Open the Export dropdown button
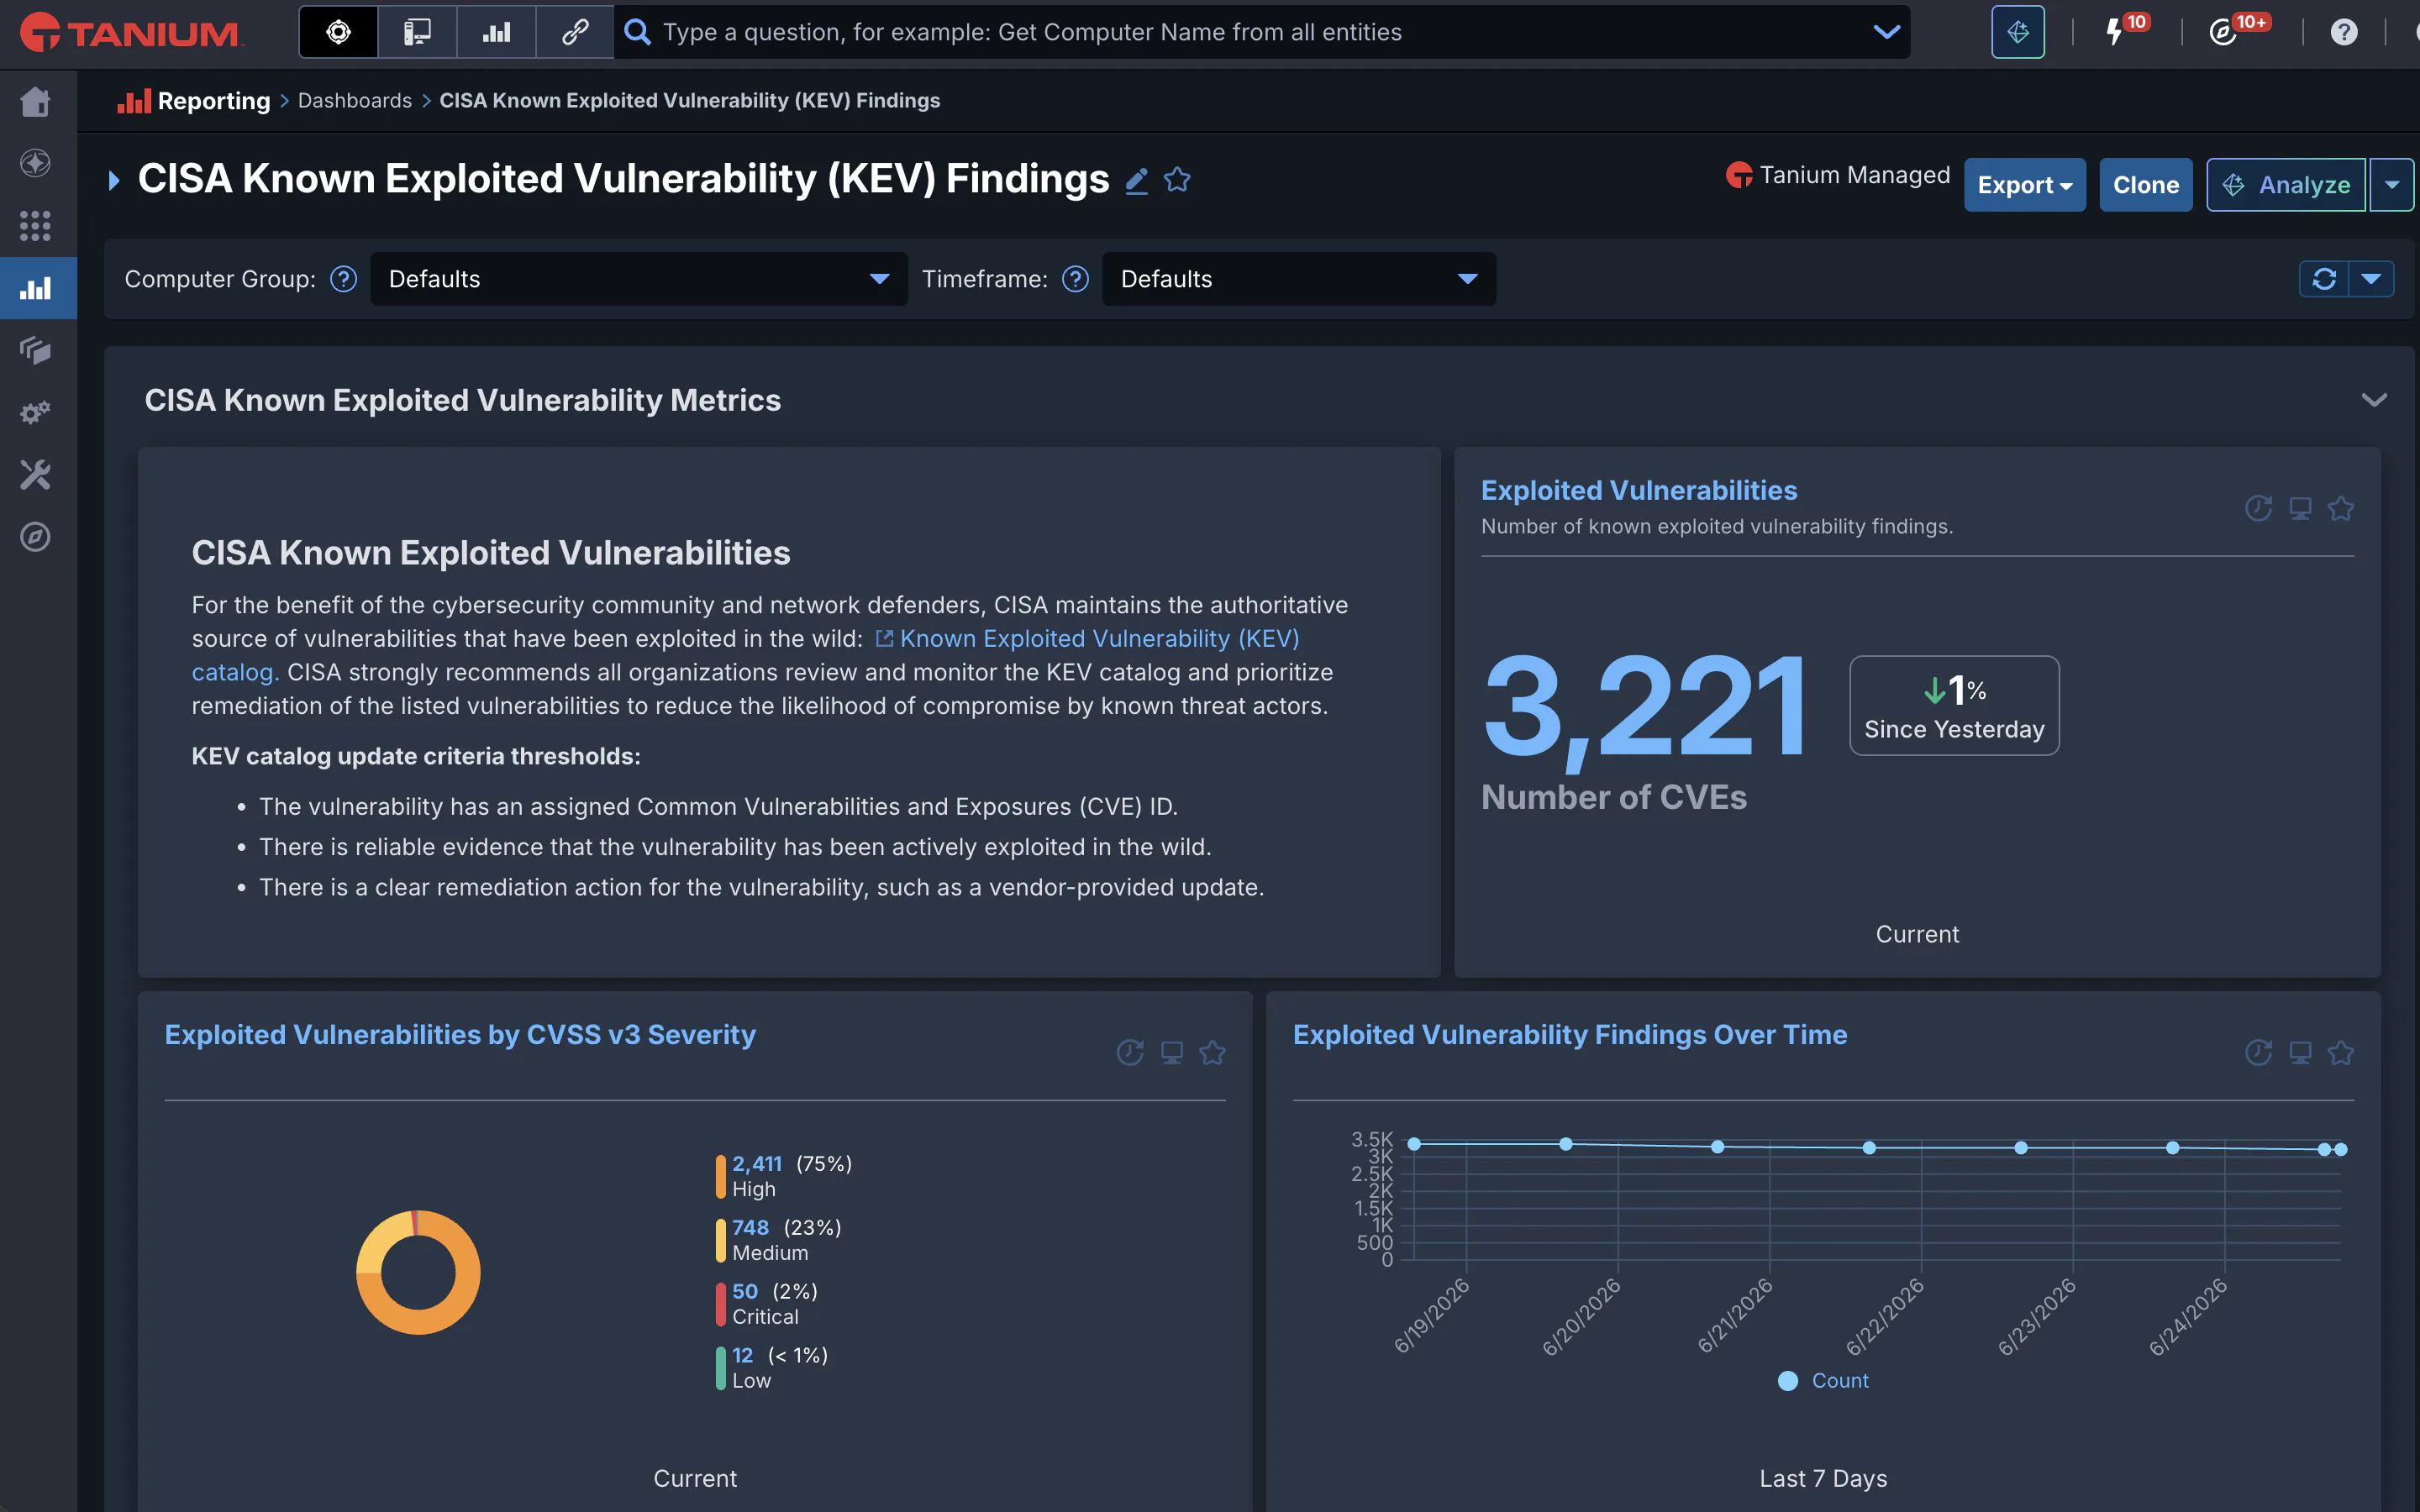 (x=2024, y=185)
